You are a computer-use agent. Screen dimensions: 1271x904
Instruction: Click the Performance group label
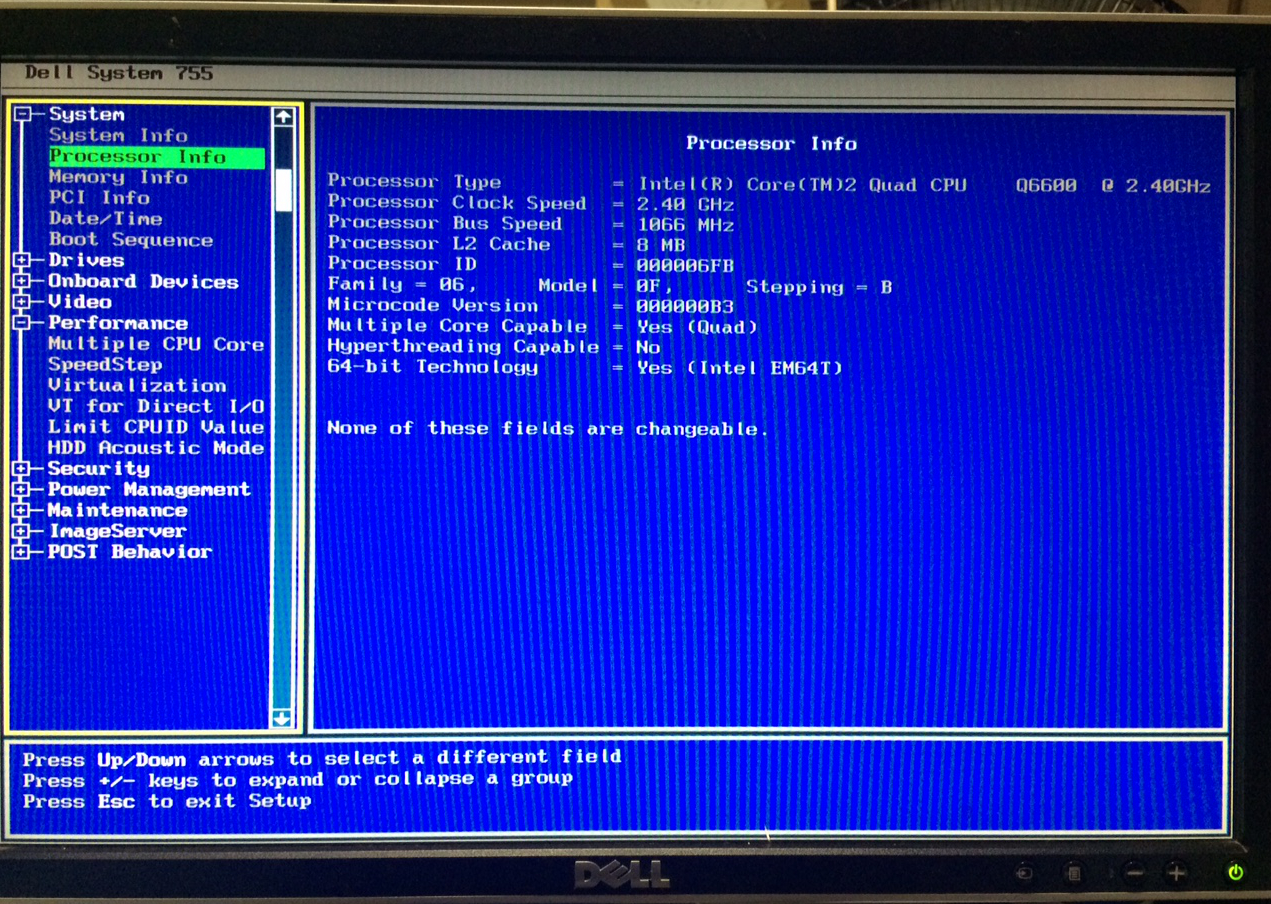click(x=118, y=323)
